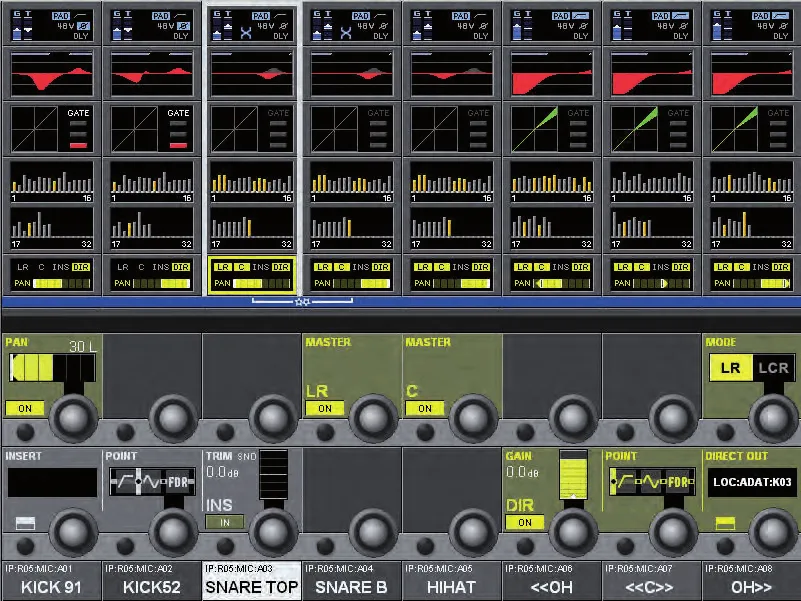Open the EQ curve display of SNARE TOP
801x601 pixels.
click(x=252, y=74)
